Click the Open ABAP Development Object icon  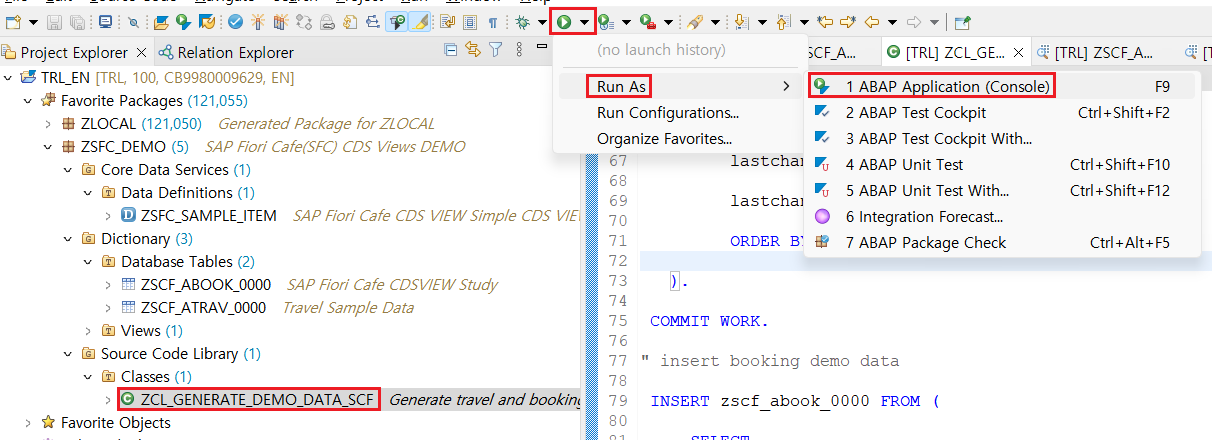click(x=160, y=22)
